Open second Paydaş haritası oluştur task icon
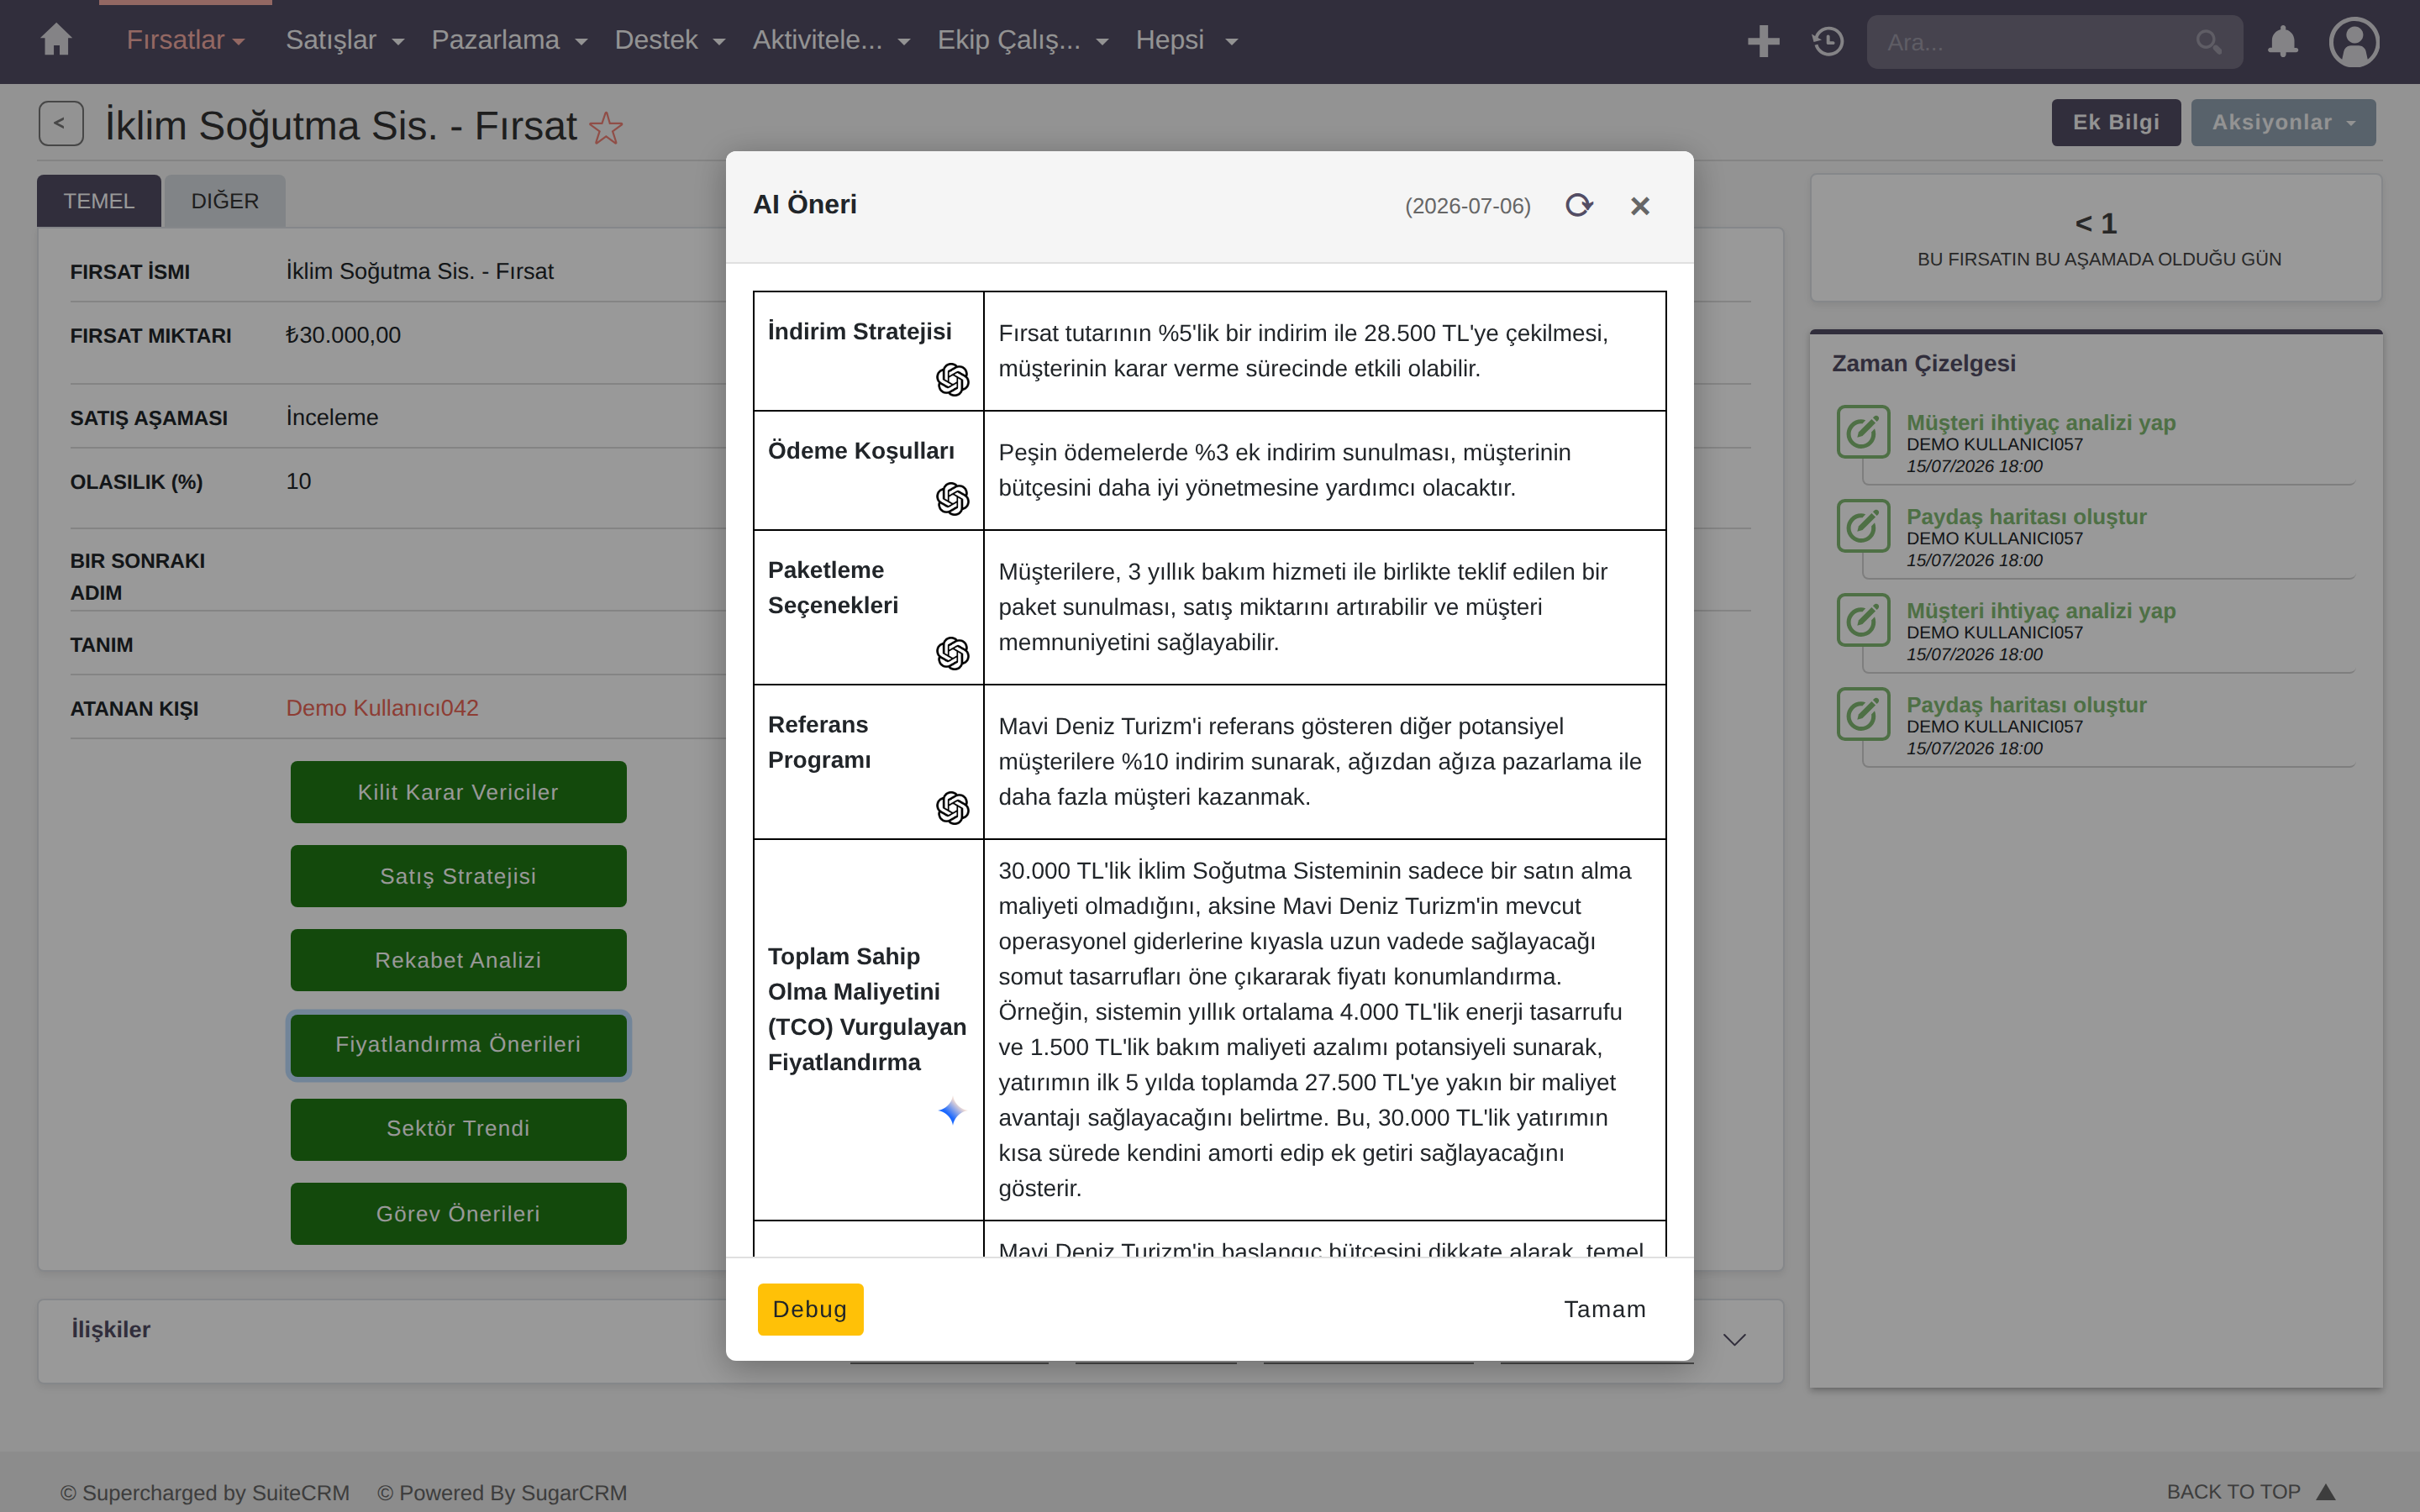This screenshot has height=1512, width=2420. pos(1863,714)
